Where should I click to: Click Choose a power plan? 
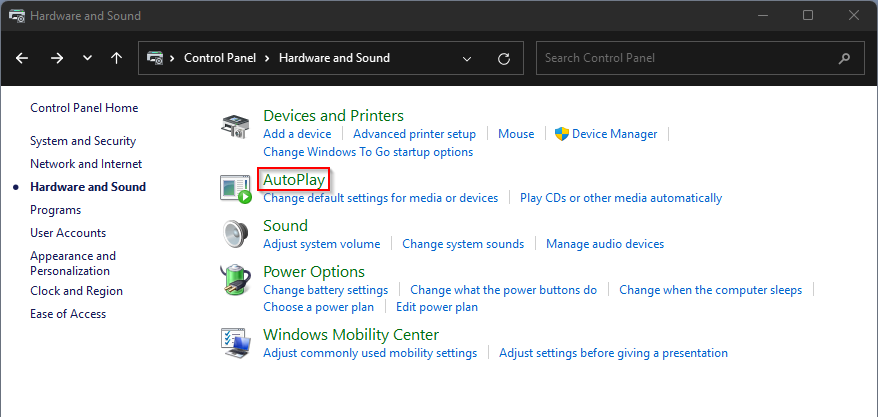[x=318, y=307]
